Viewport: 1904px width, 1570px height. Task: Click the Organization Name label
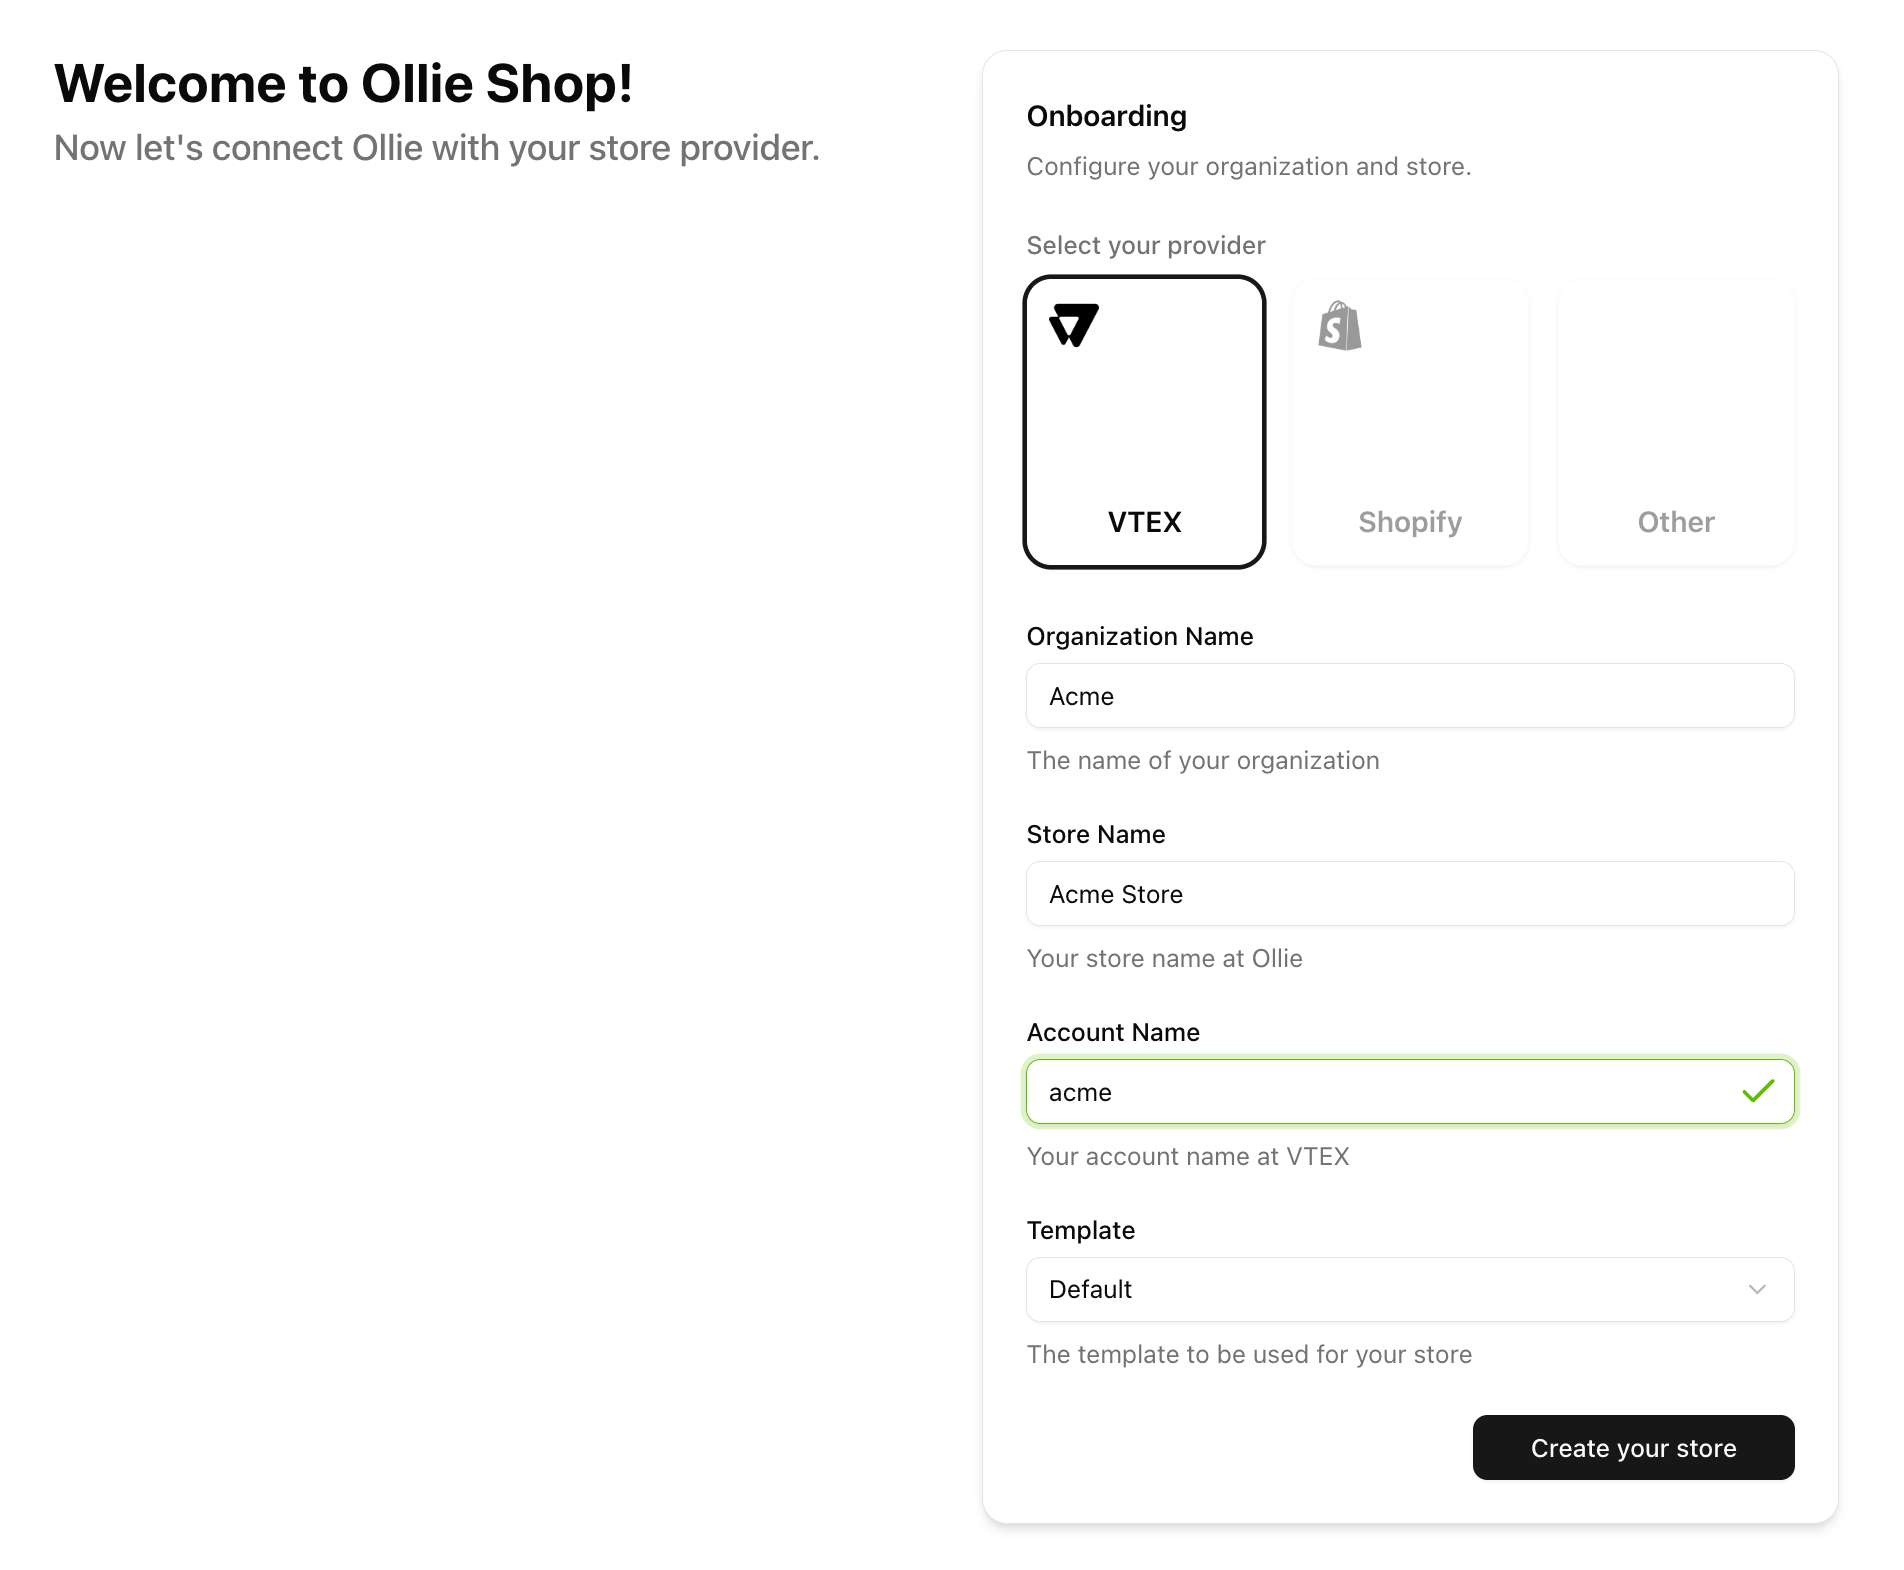pyautogui.click(x=1140, y=636)
